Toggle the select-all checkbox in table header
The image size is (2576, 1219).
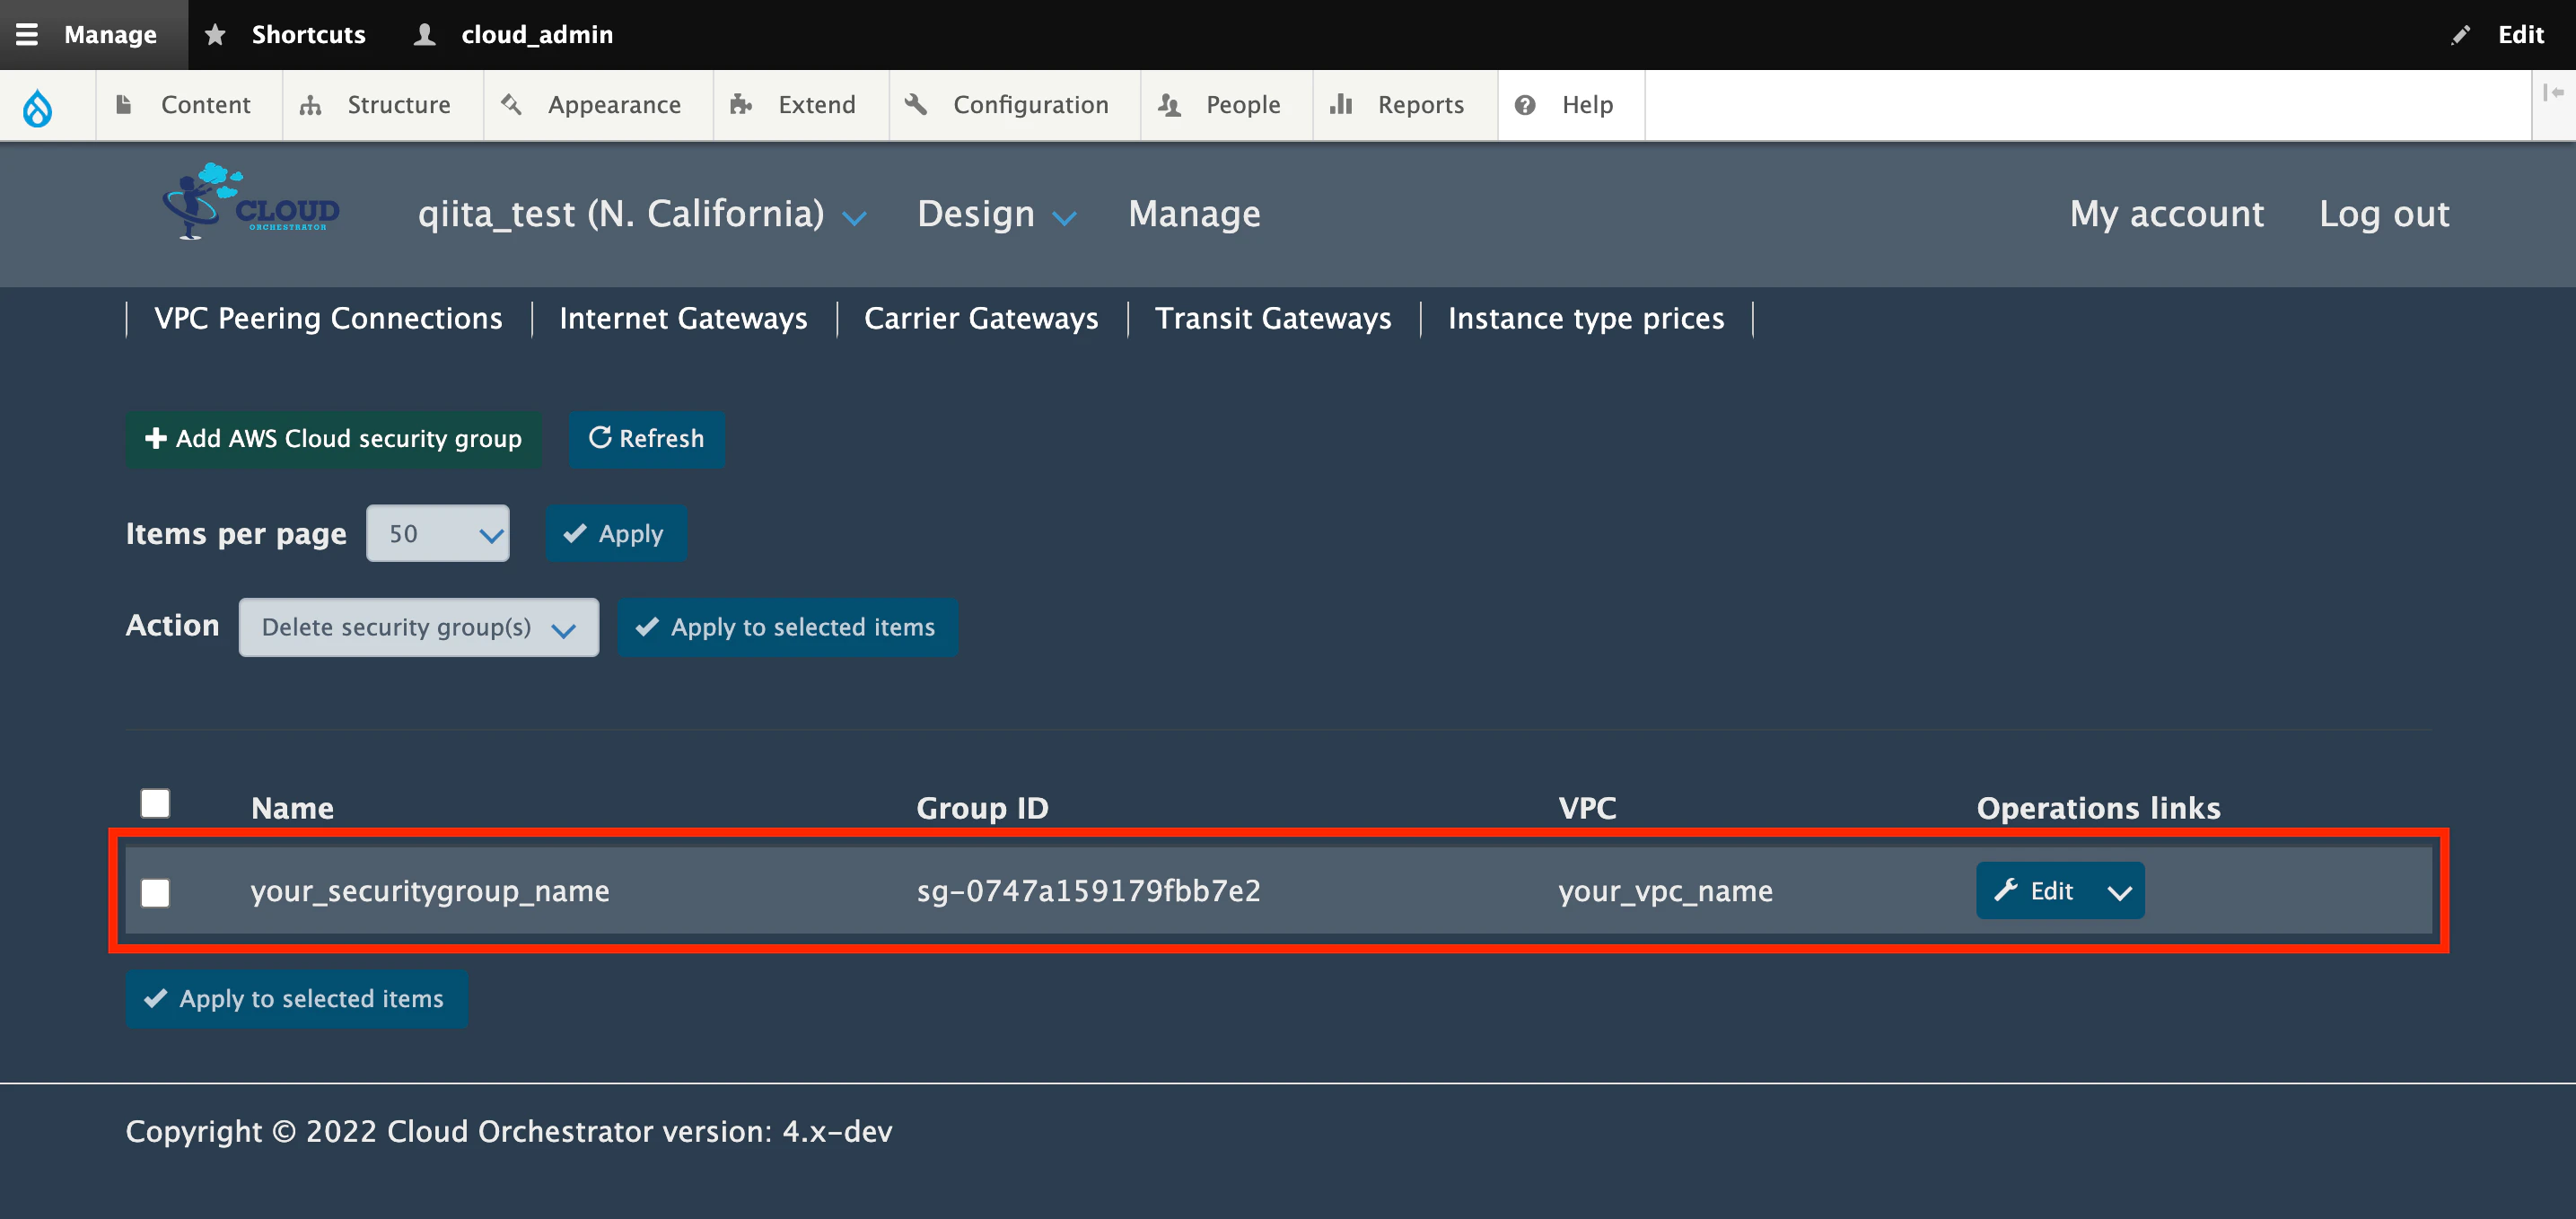click(x=155, y=803)
